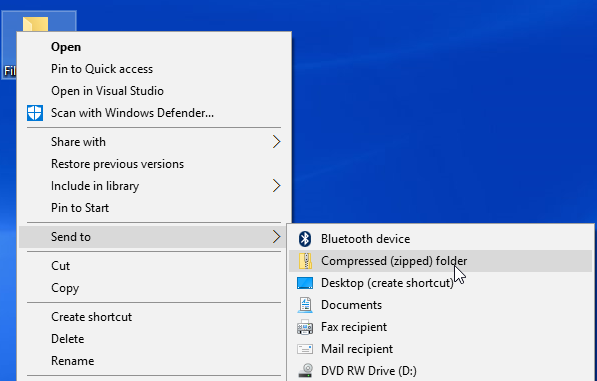Send to Desktop (create shortcut)
Image resolution: width=597 pixels, height=381 pixels.
click(x=441, y=283)
